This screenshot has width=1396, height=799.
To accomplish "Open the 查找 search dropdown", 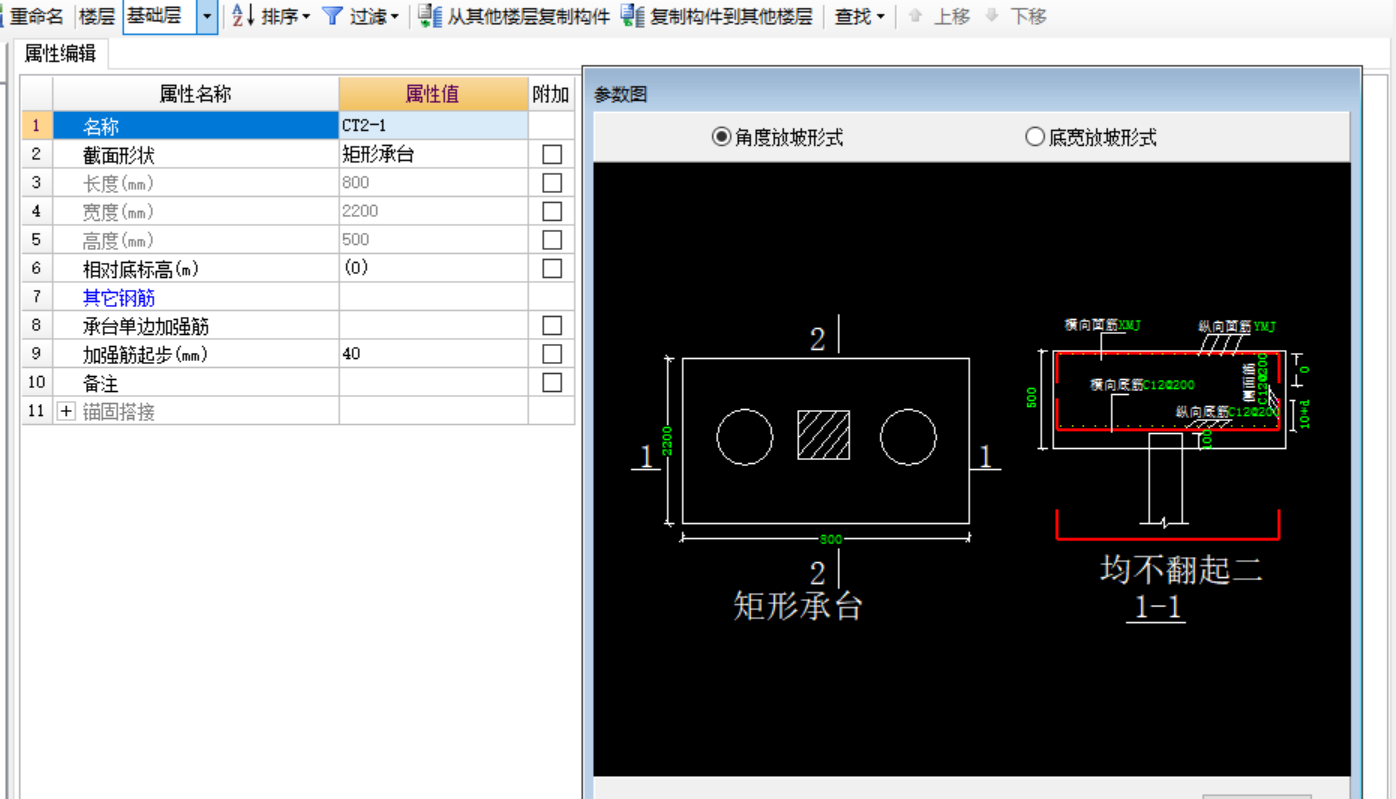I will pyautogui.click(x=860, y=16).
